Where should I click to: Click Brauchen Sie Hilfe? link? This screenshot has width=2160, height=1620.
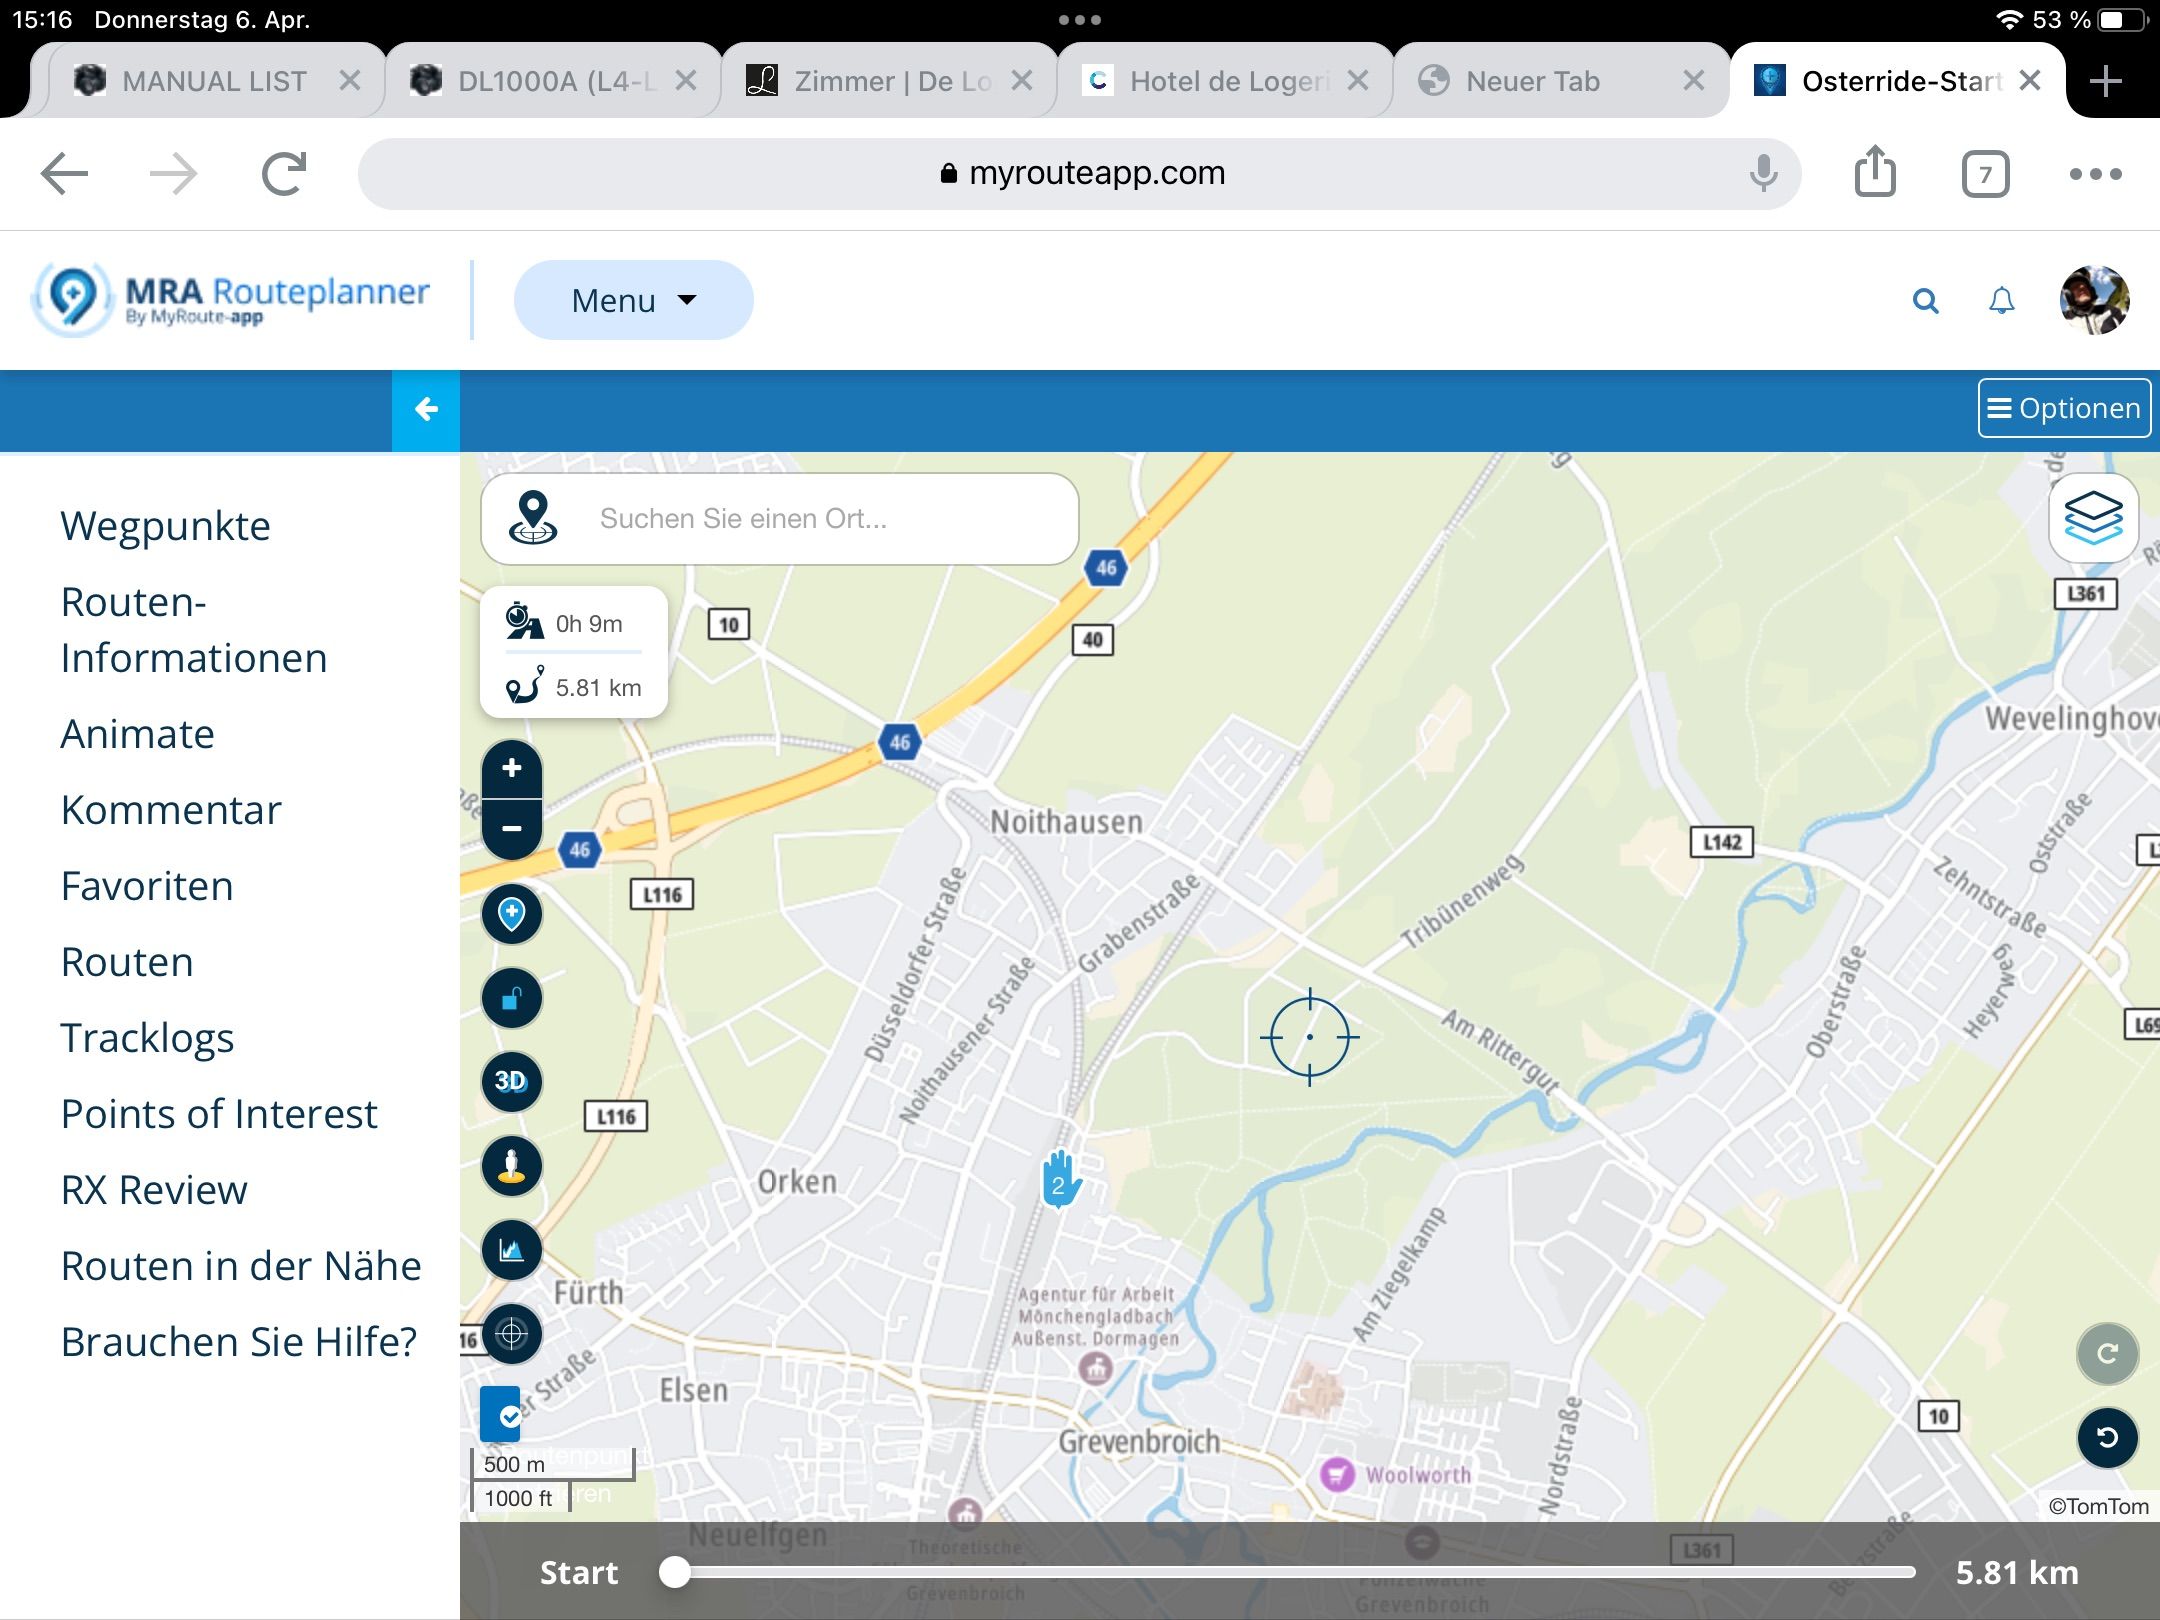[x=238, y=1342]
